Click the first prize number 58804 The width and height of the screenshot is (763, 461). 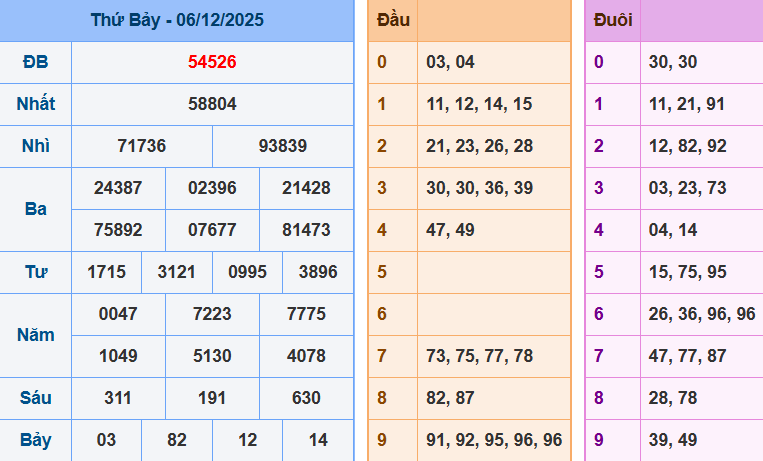coord(212,104)
